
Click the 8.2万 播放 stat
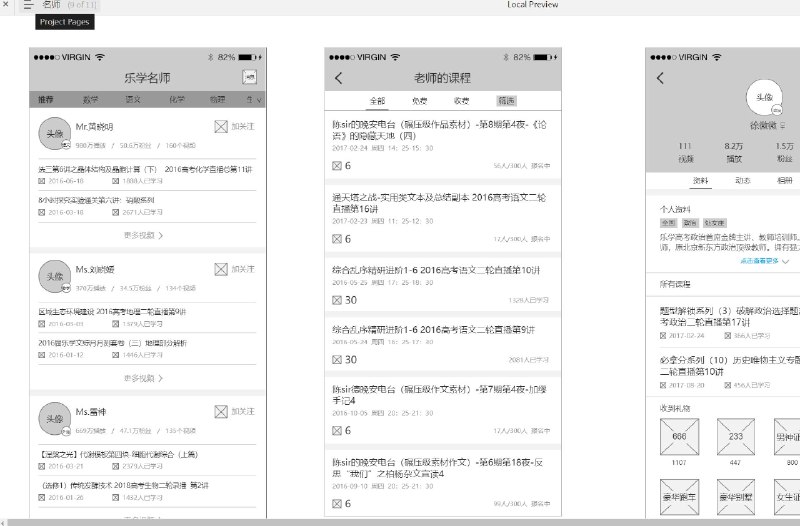pos(734,152)
